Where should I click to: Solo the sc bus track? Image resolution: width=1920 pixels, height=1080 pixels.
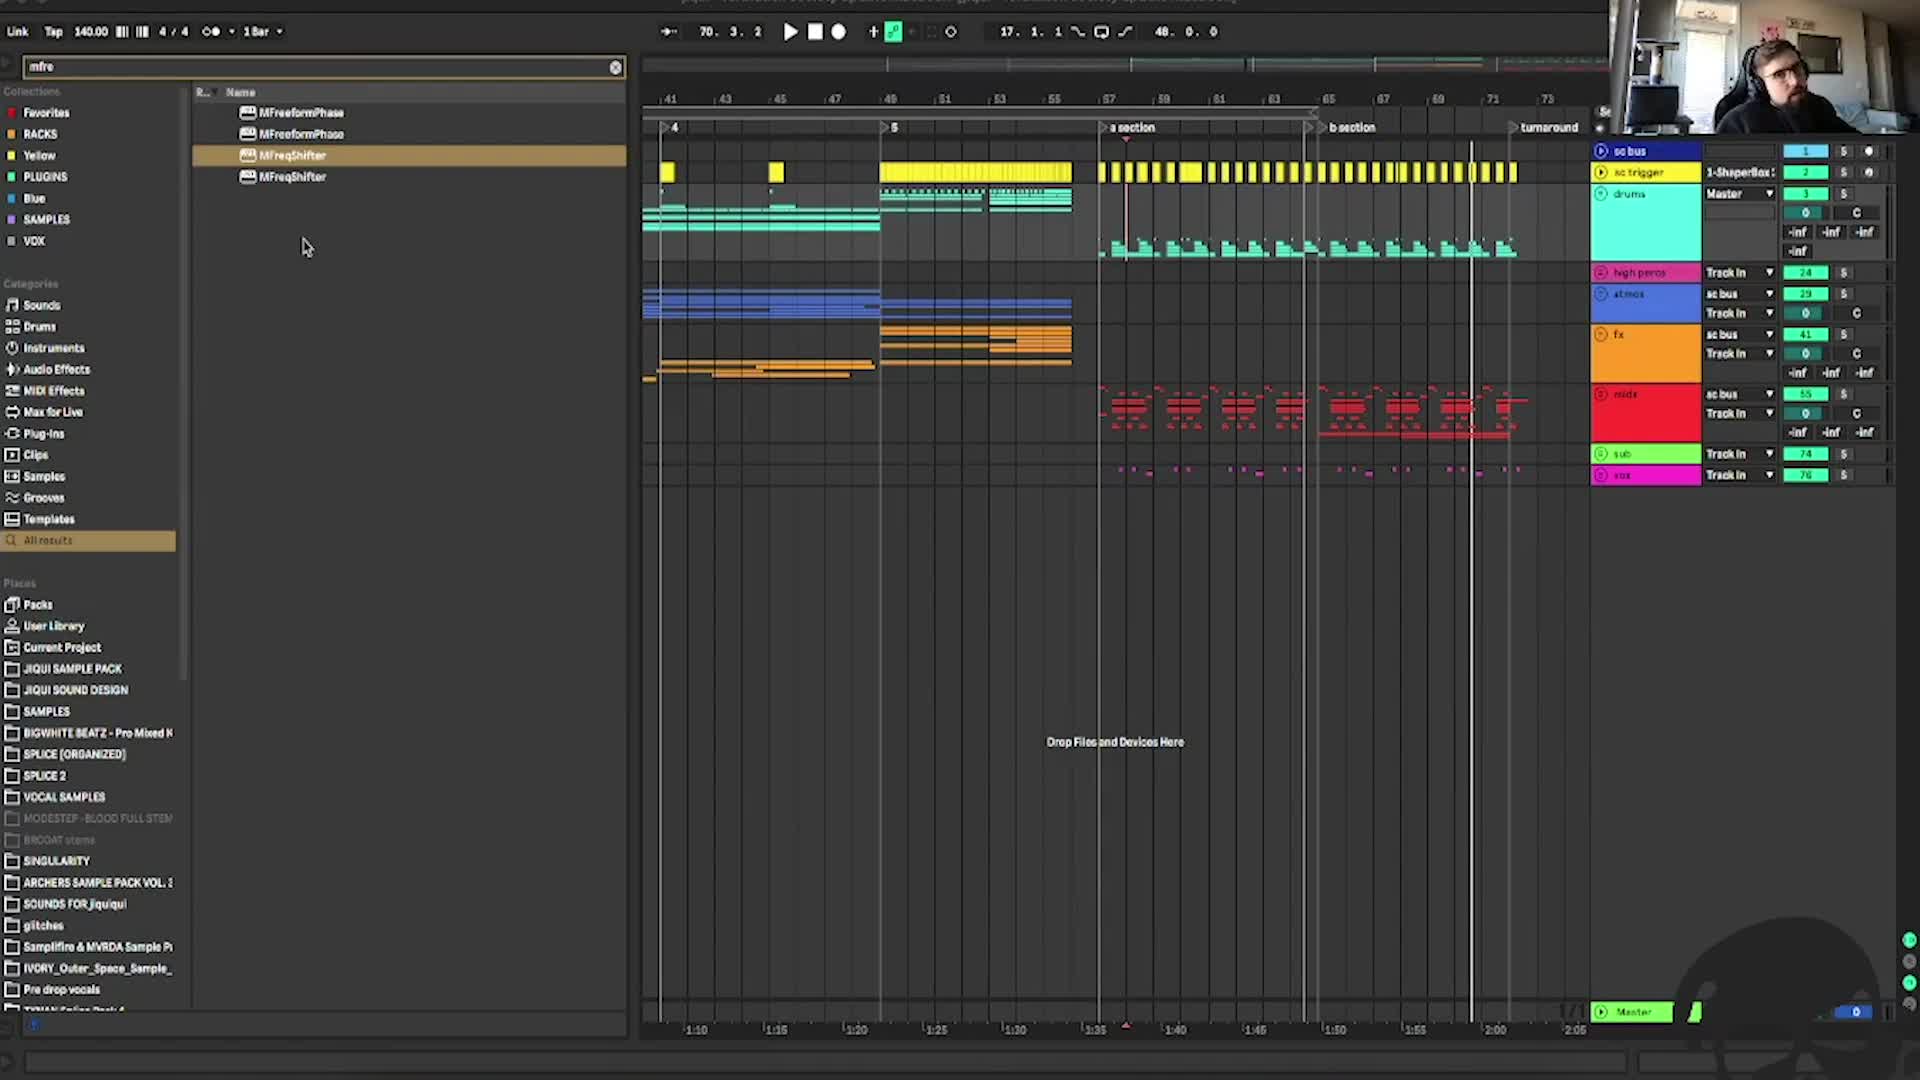tap(1844, 151)
